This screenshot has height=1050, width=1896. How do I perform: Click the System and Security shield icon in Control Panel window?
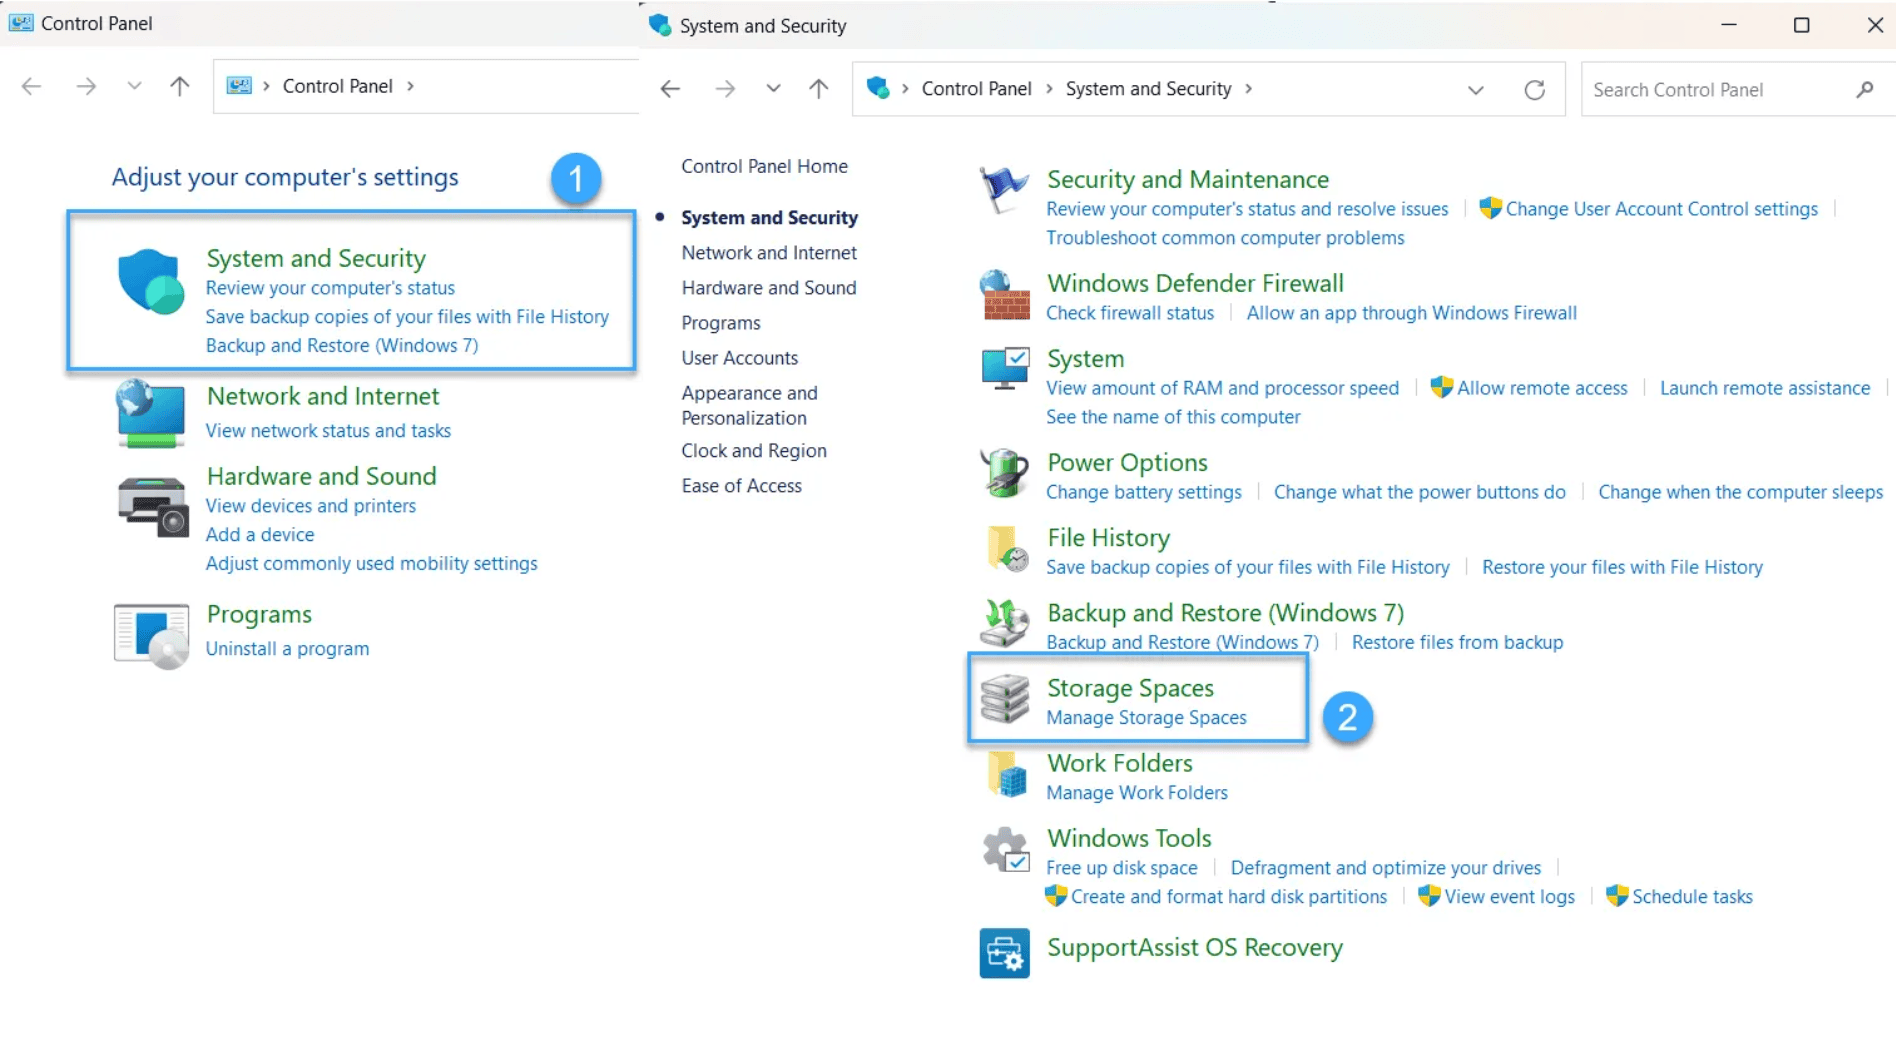point(150,281)
